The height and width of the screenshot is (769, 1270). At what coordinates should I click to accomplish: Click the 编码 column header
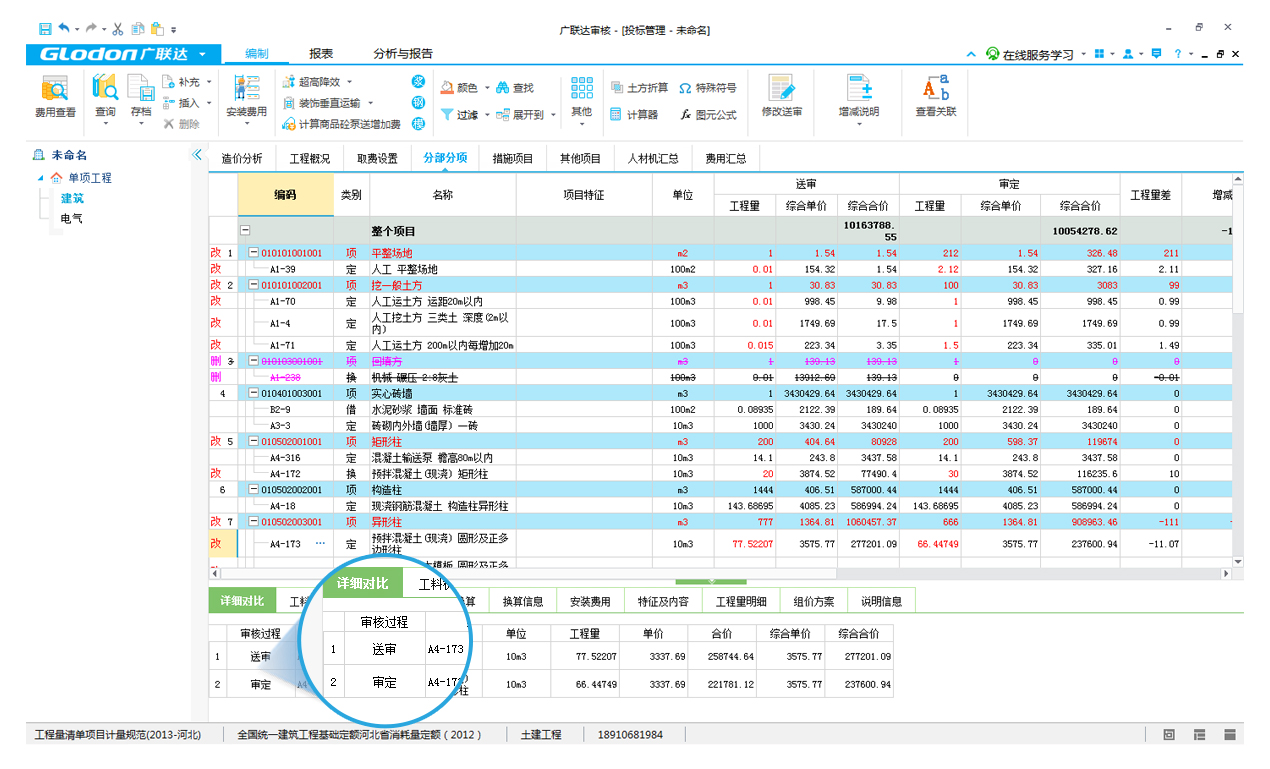pyautogui.click(x=286, y=194)
